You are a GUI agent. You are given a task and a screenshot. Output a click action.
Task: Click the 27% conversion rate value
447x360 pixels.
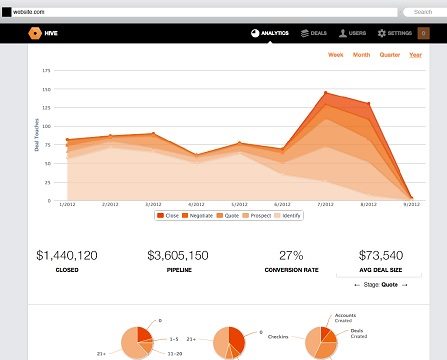tap(291, 256)
